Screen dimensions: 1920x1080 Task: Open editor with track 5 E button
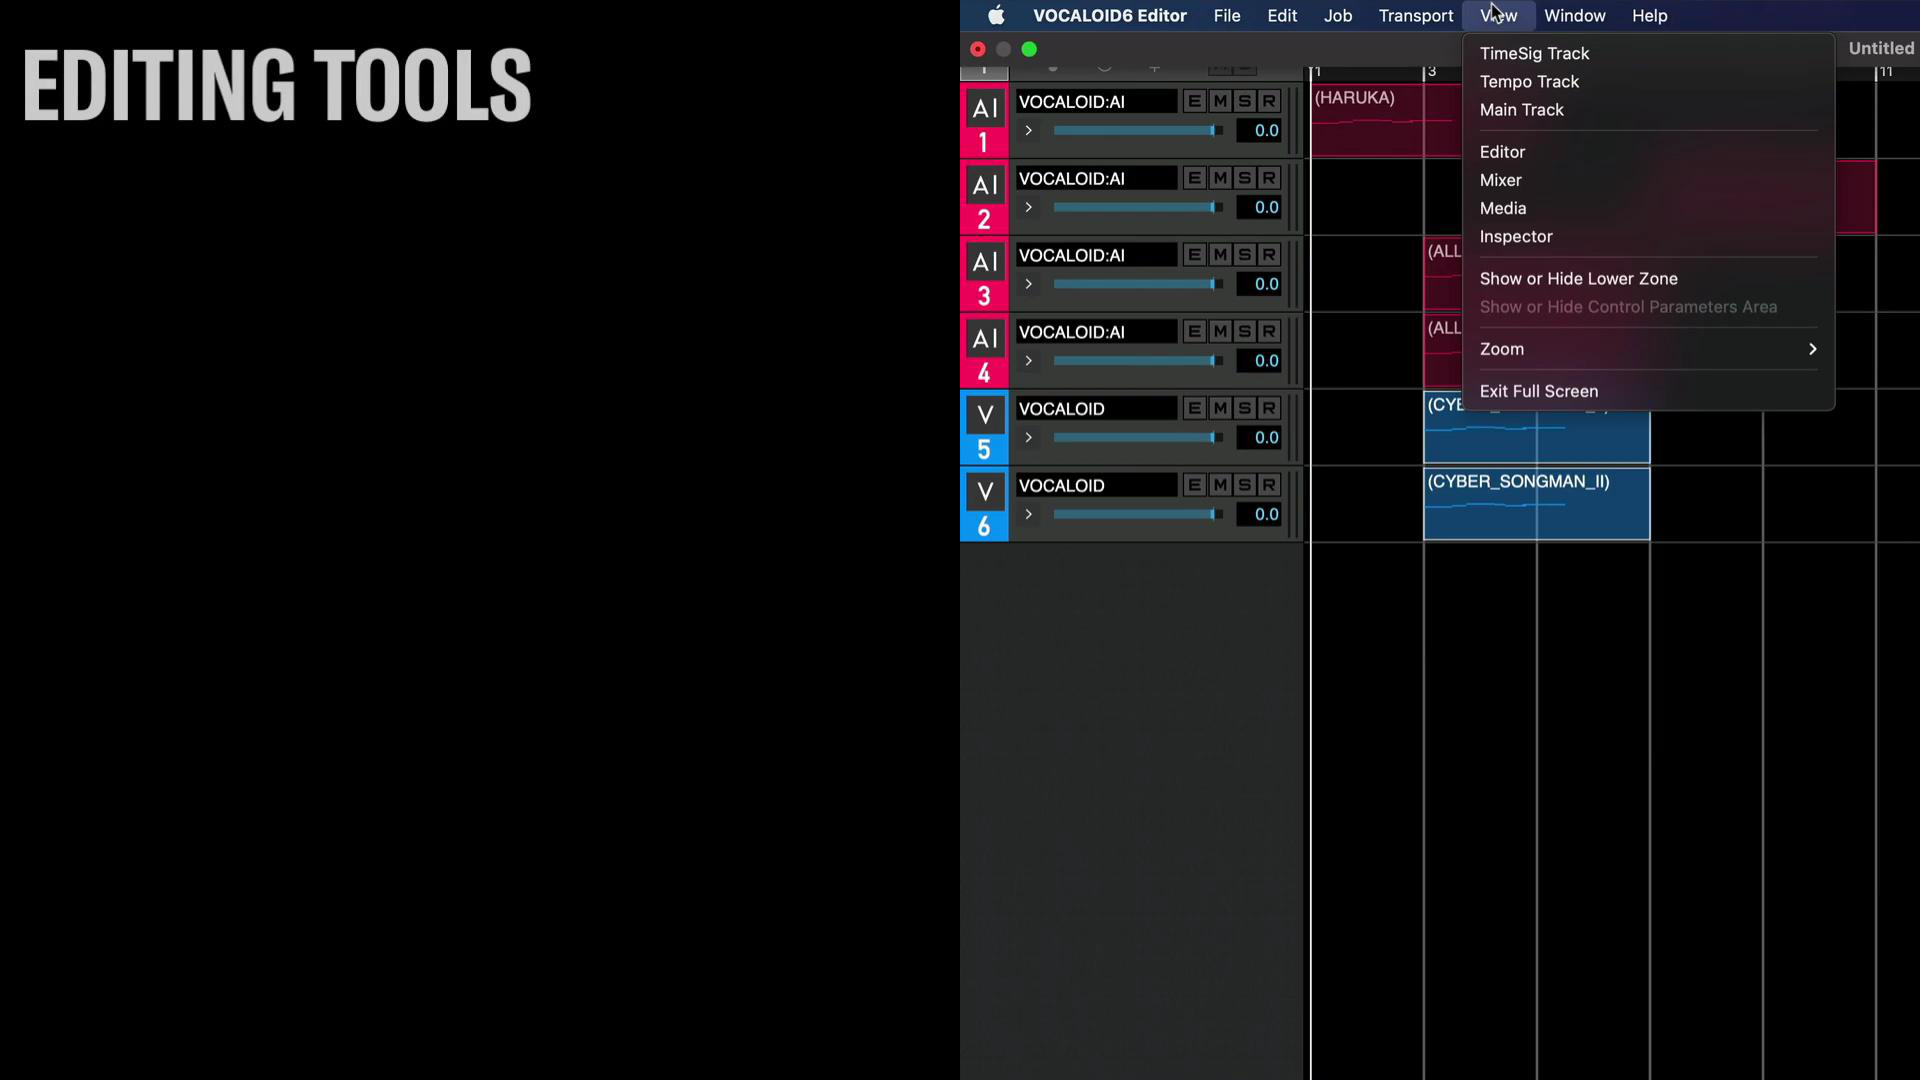tap(1194, 408)
